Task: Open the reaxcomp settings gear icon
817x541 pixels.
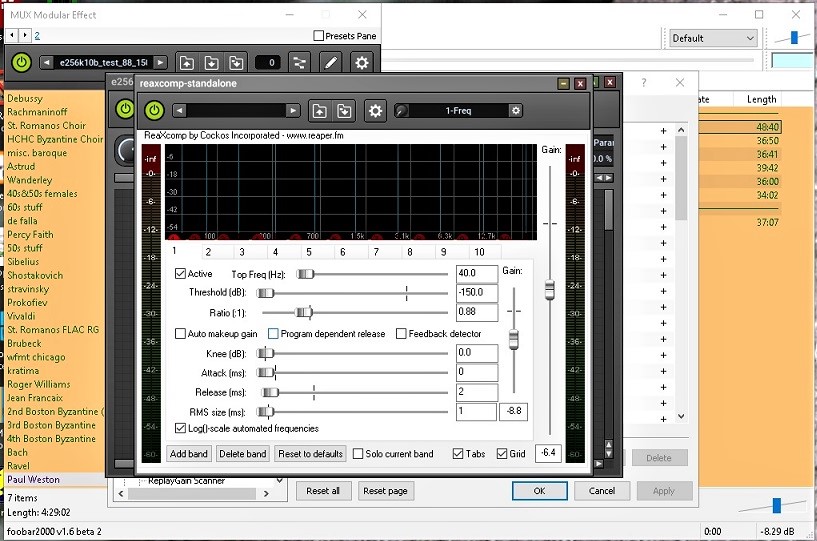Action: point(375,110)
